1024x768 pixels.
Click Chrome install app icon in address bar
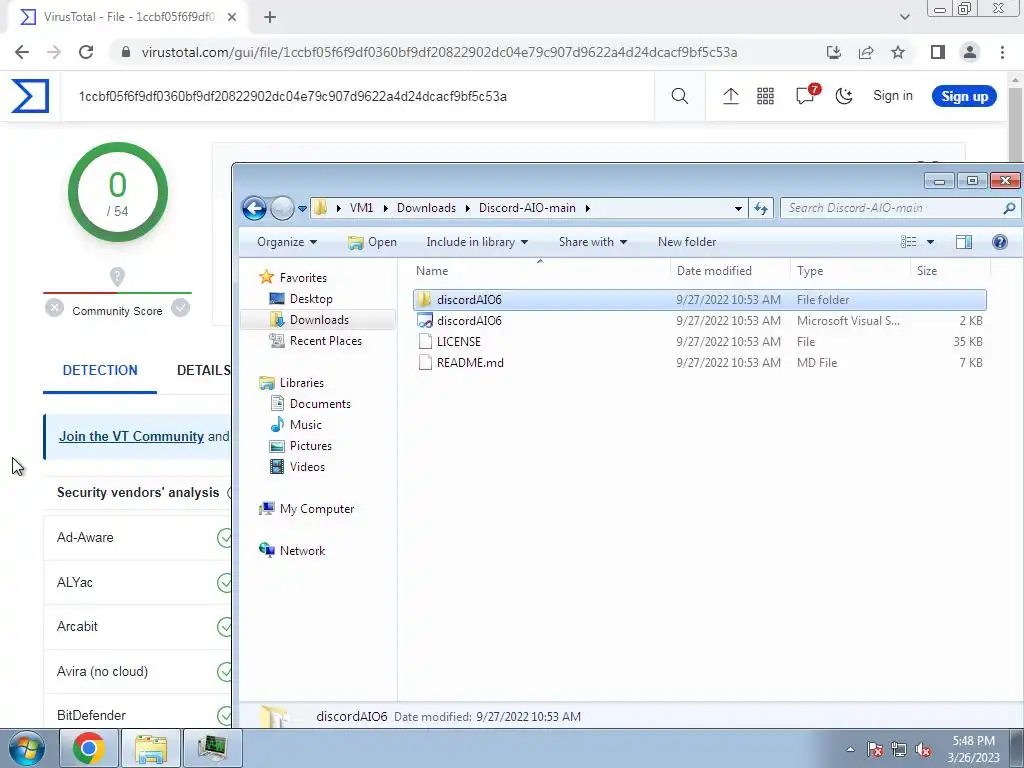click(834, 52)
